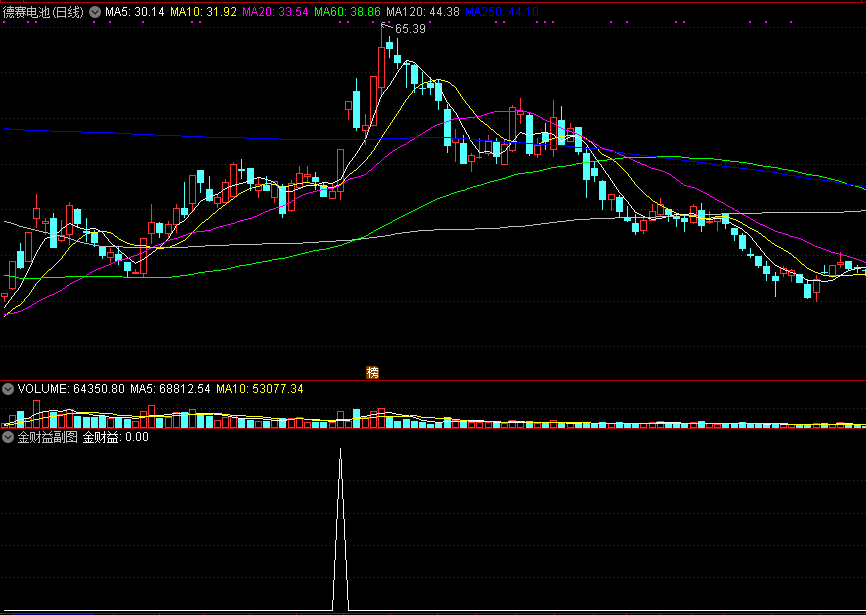This screenshot has height=615, width=866.
Task: Open the 金财益副图 indicator dropdown arrow
Action: (8, 438)
